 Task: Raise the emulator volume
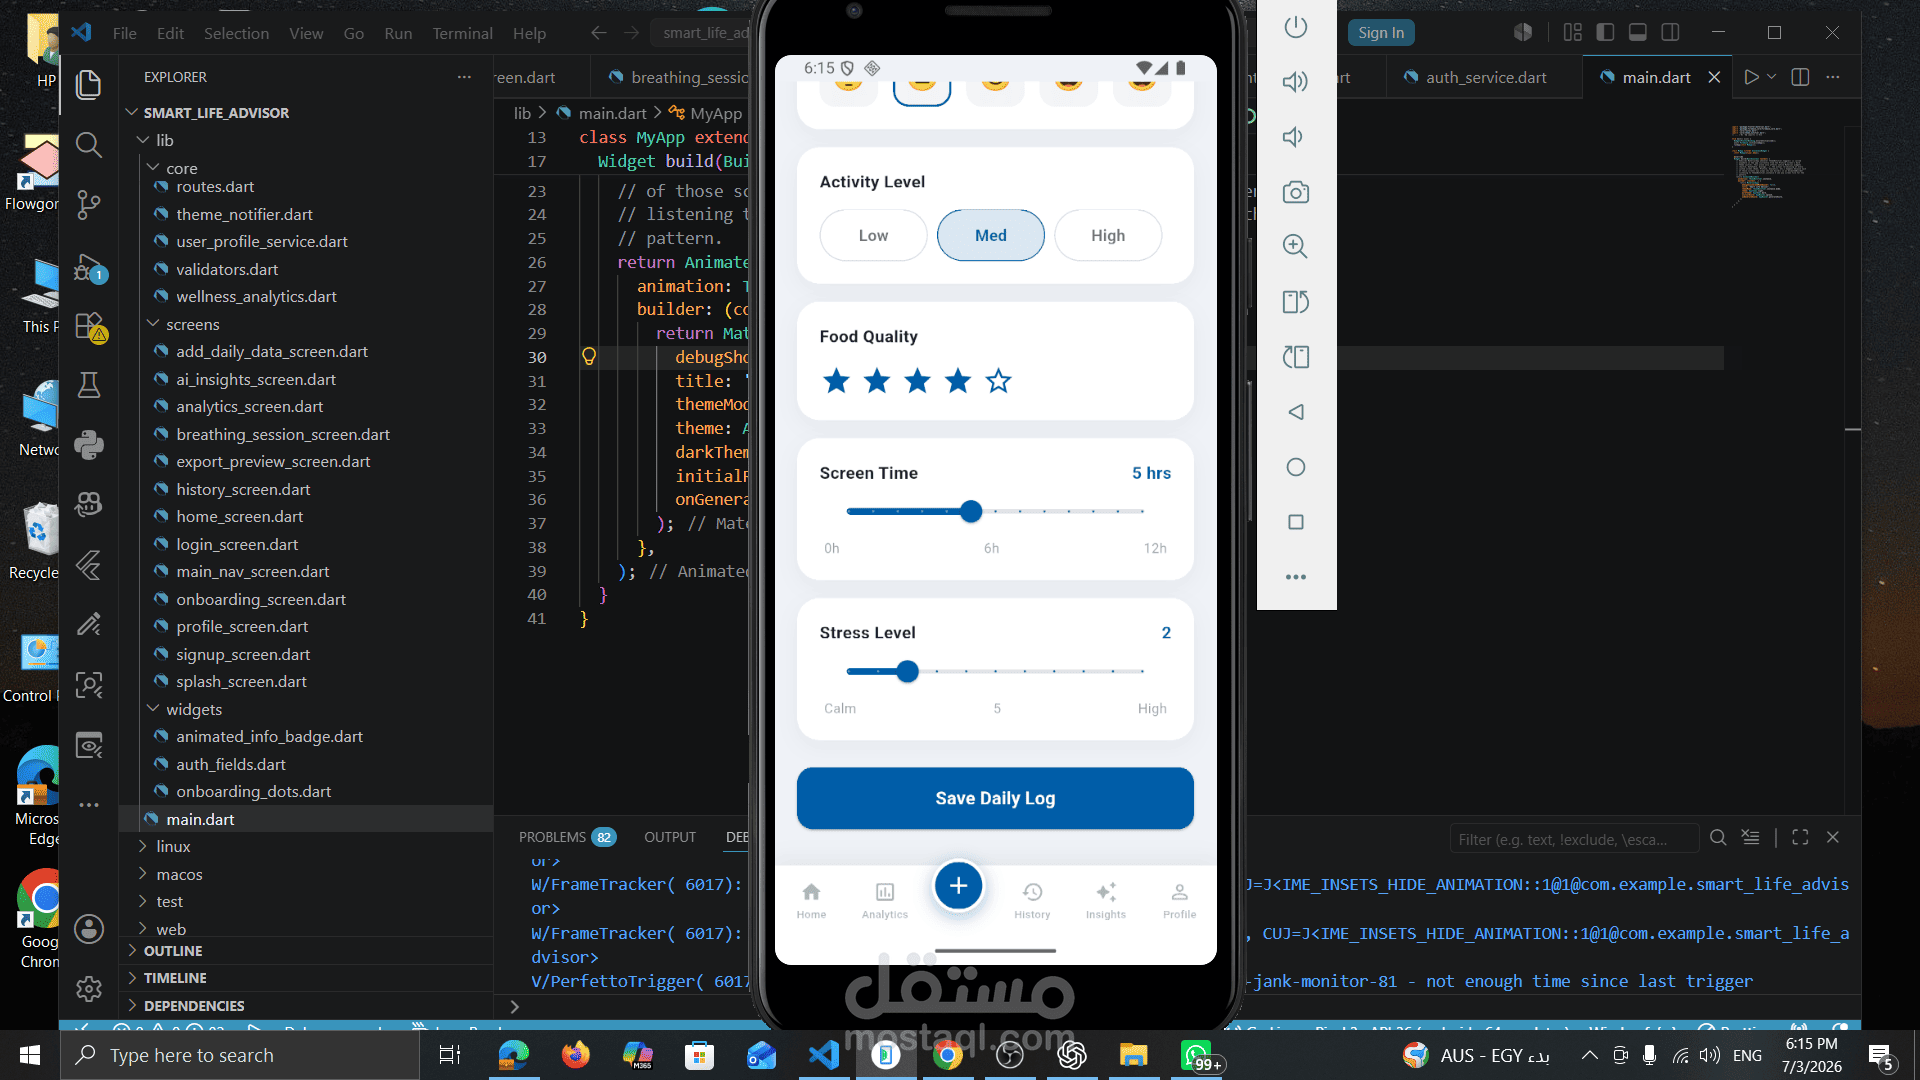pyautogui.click(x=1296, y=82)
